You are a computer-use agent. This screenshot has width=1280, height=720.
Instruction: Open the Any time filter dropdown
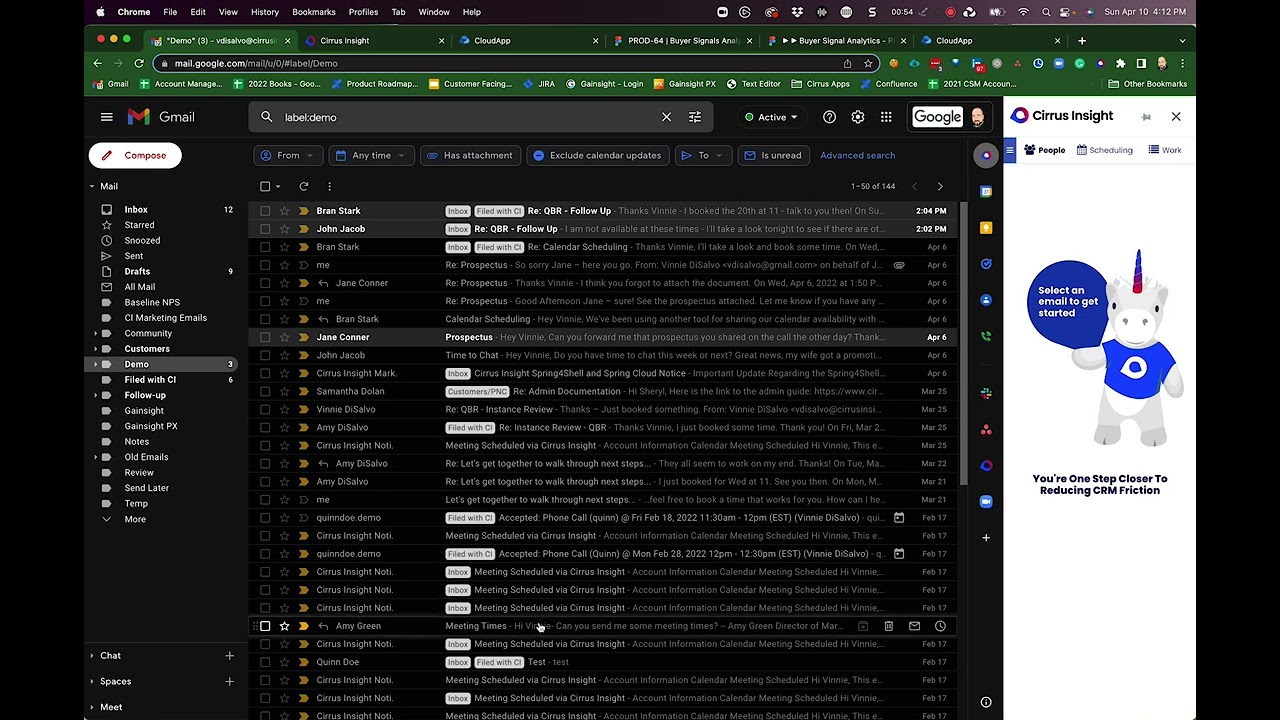(x=371, y=155)
